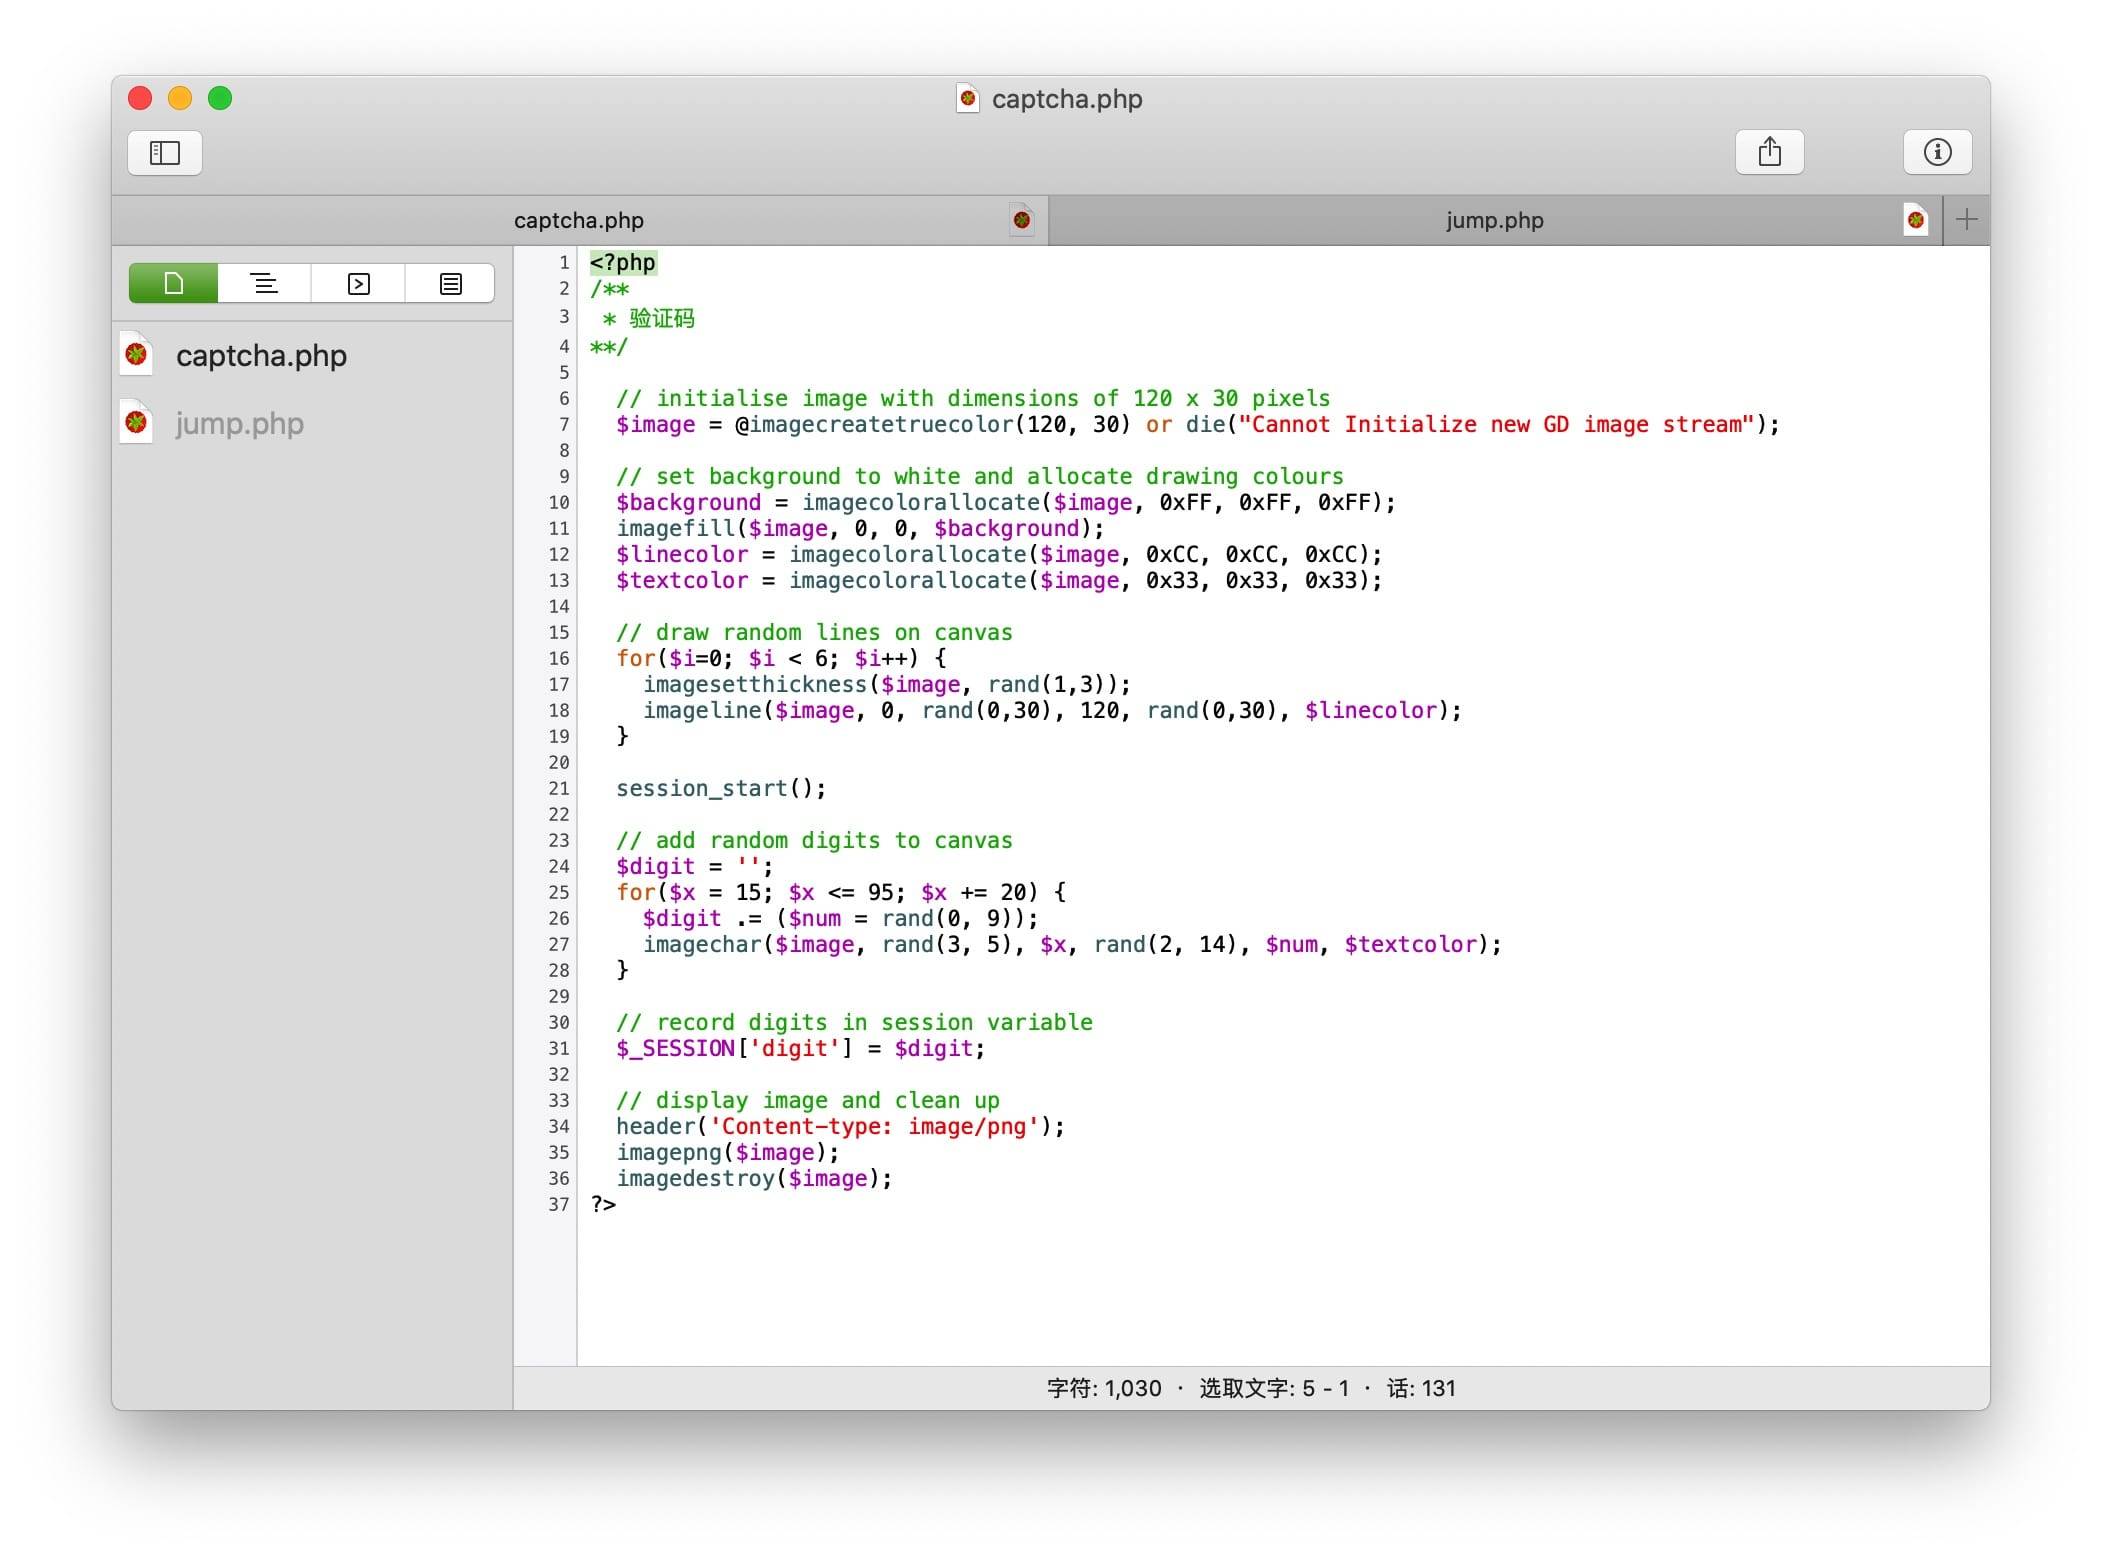Switch sidebar to outline structure view
2102x1558 pixels.
pos(264,284)
